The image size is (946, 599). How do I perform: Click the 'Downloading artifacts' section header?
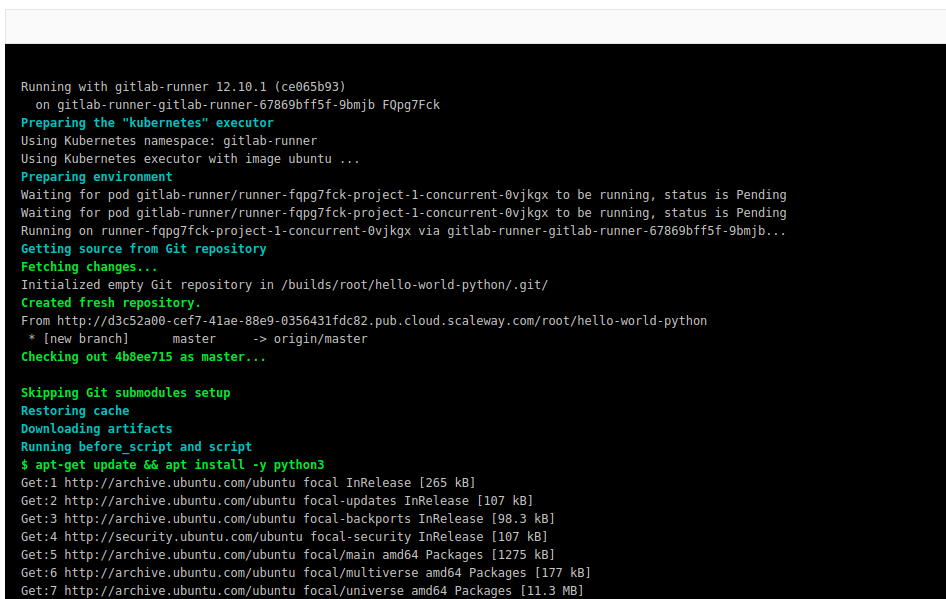coord(96,429)
